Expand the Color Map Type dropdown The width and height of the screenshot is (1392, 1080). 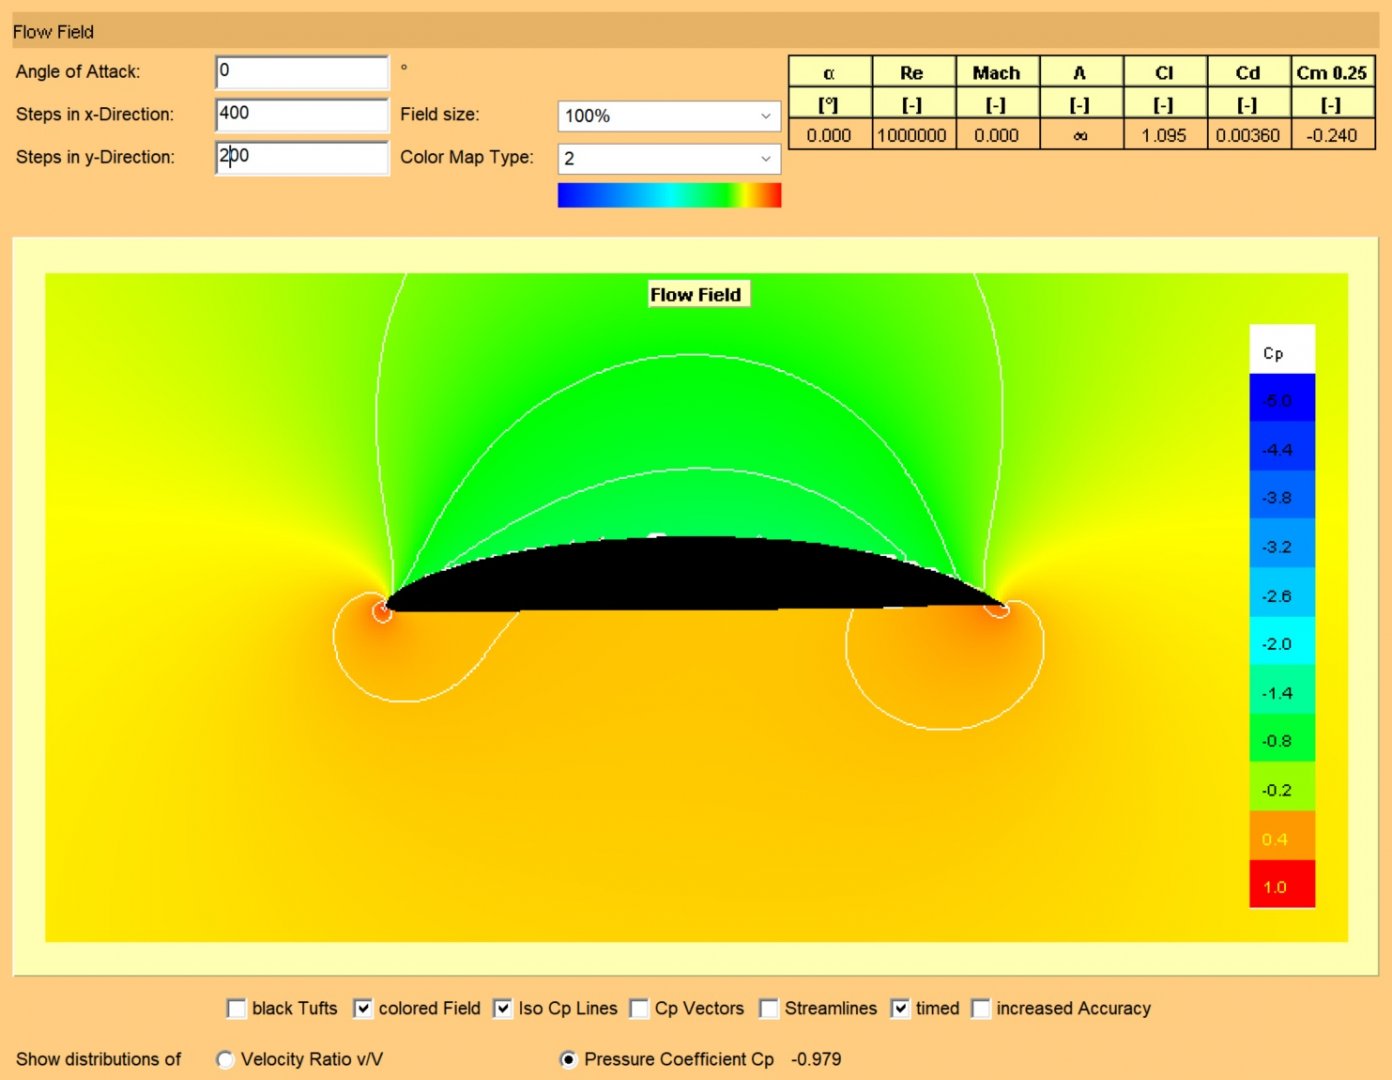668,159
